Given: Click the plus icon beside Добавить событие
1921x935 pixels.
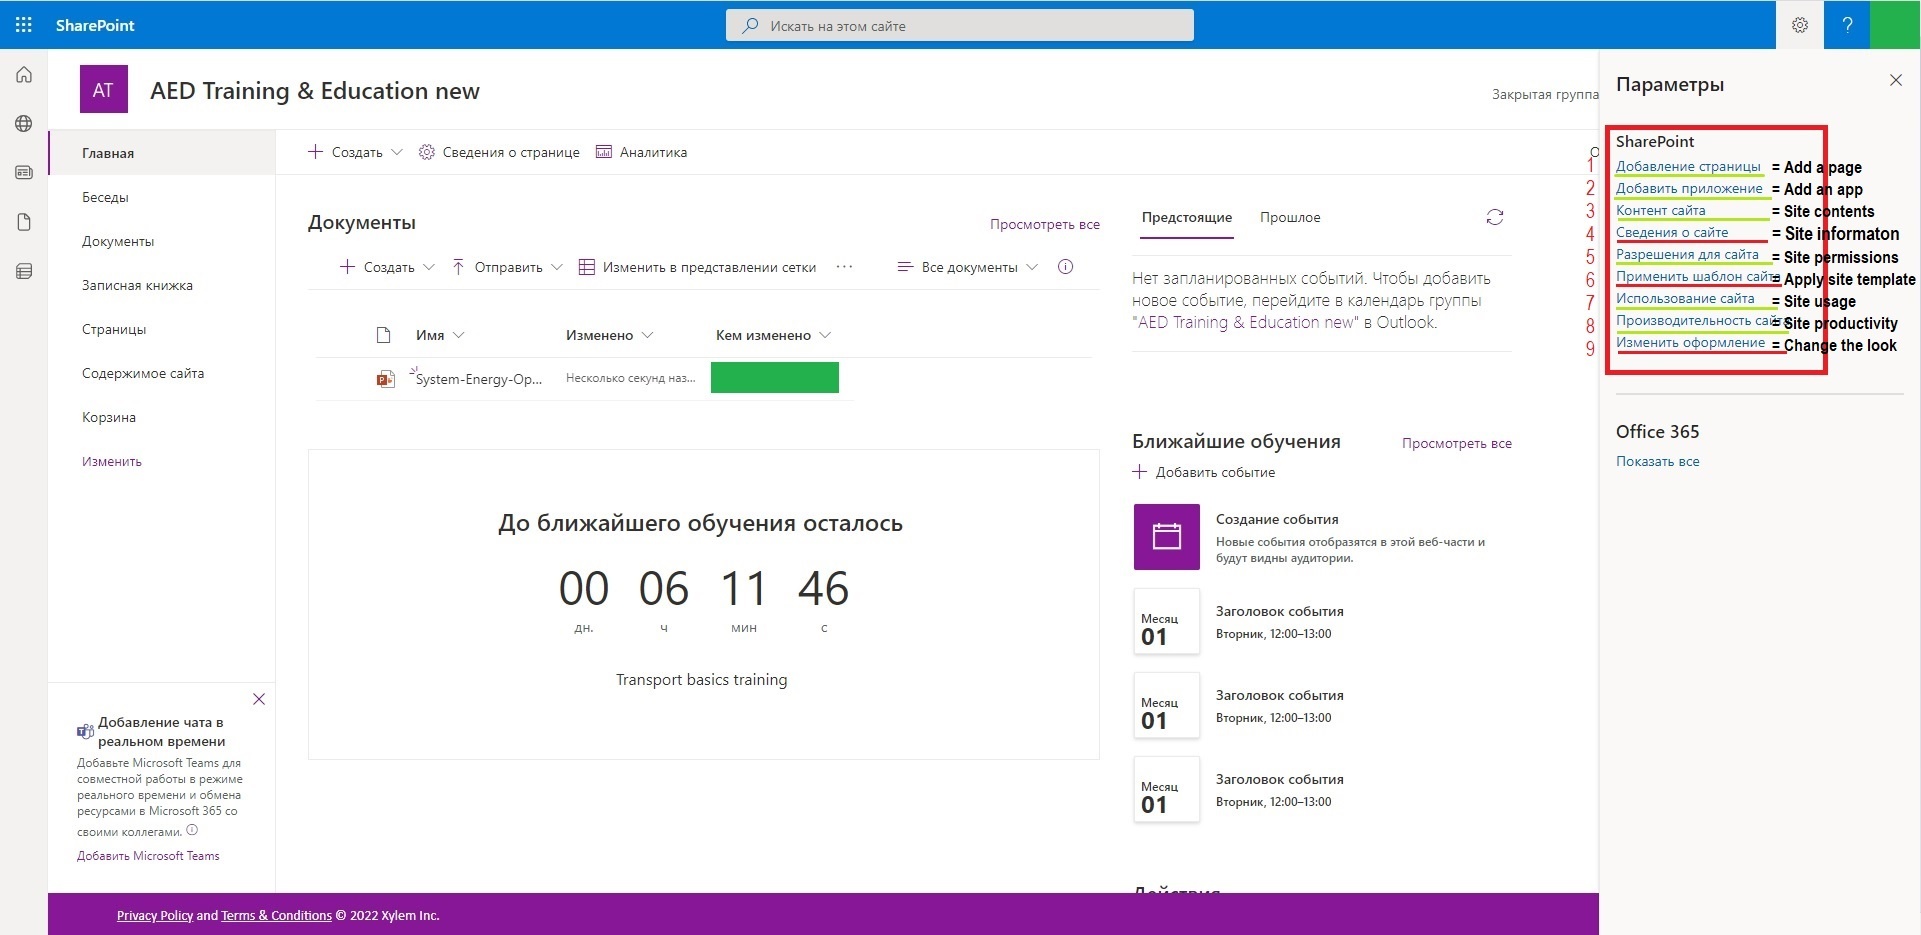Looking at the screenshot, I should tap(1140, 472).
